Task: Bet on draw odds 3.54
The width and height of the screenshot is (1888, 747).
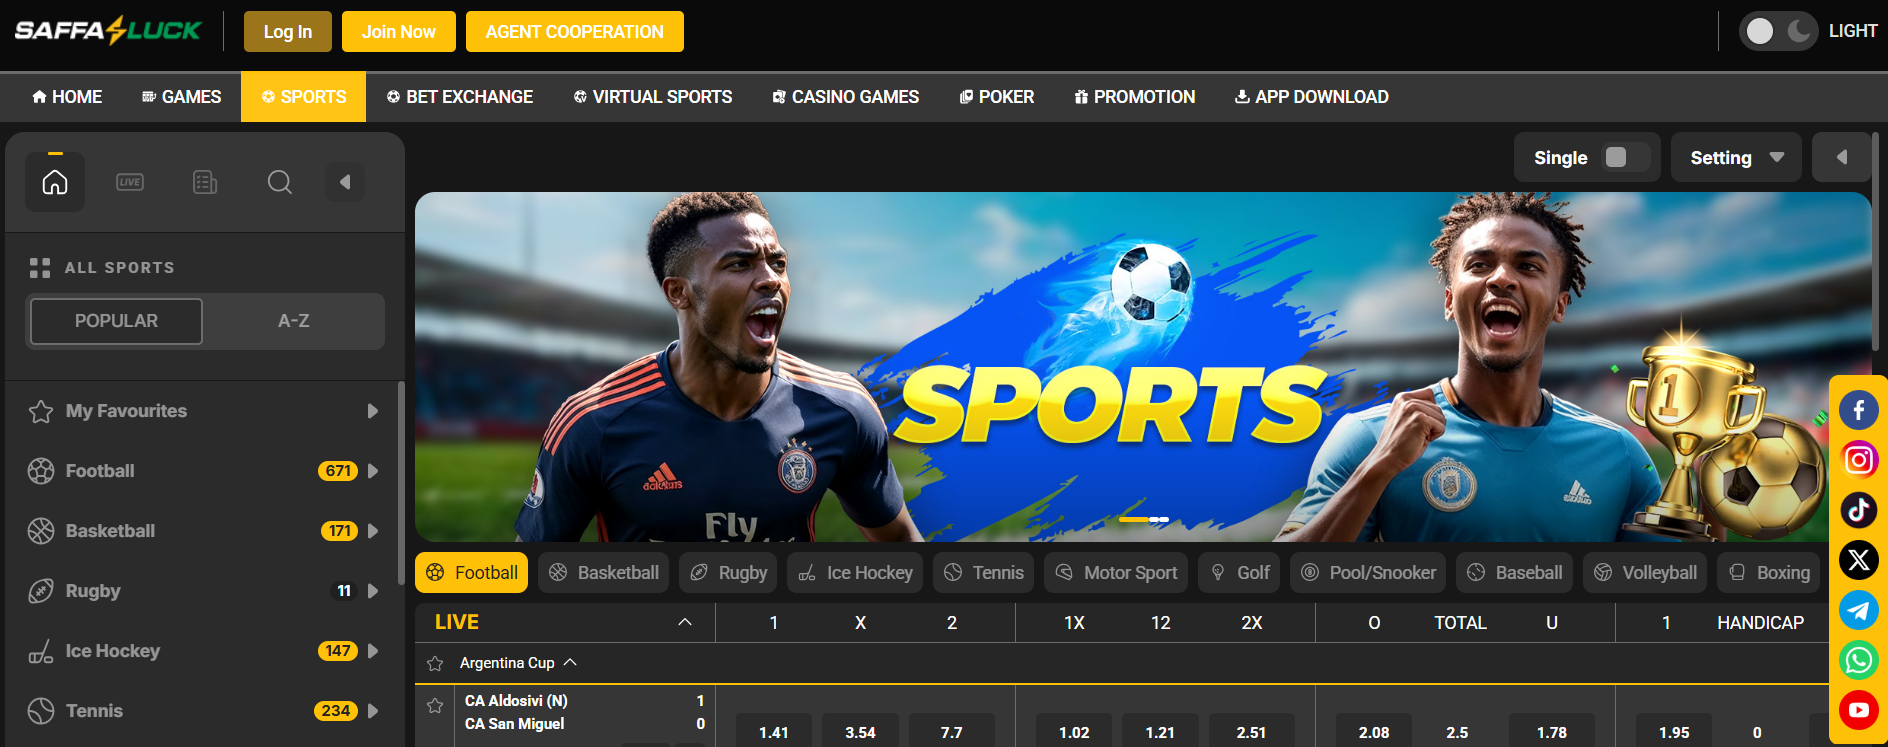Action: [x=860, y=732]
